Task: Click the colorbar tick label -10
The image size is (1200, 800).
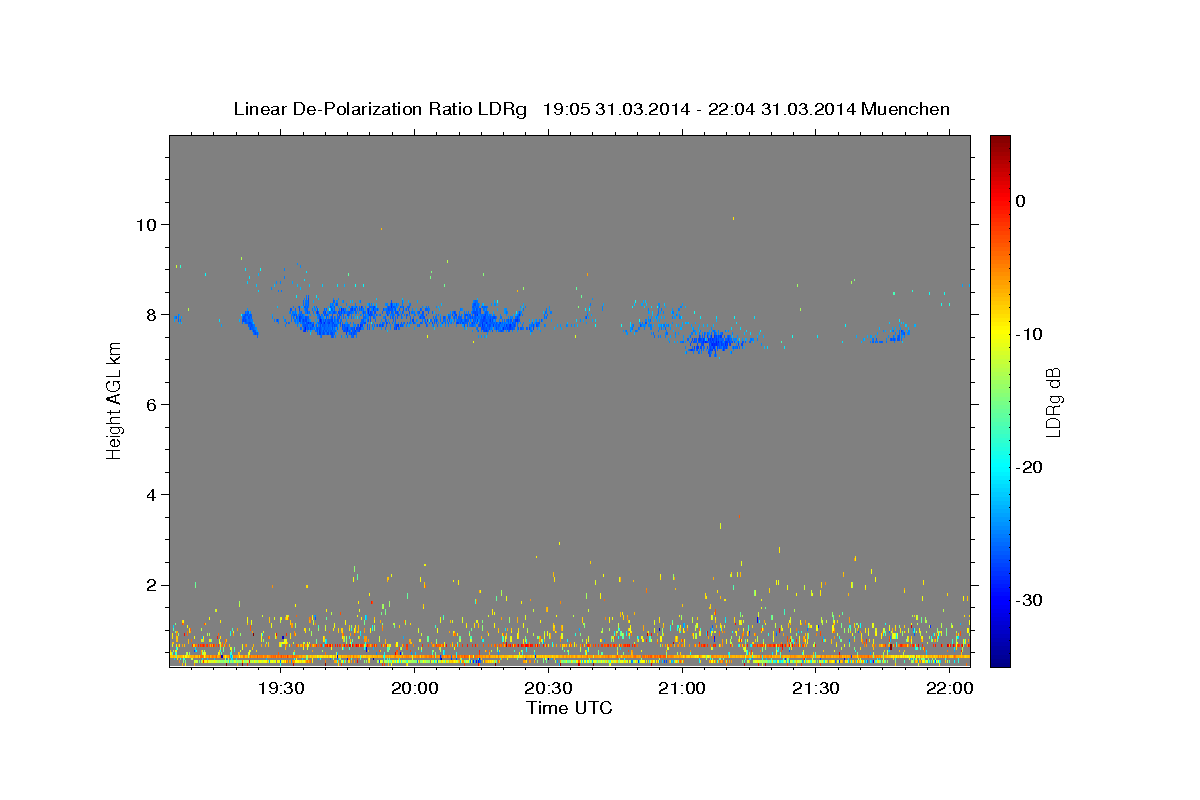Action: [1029, 334]
